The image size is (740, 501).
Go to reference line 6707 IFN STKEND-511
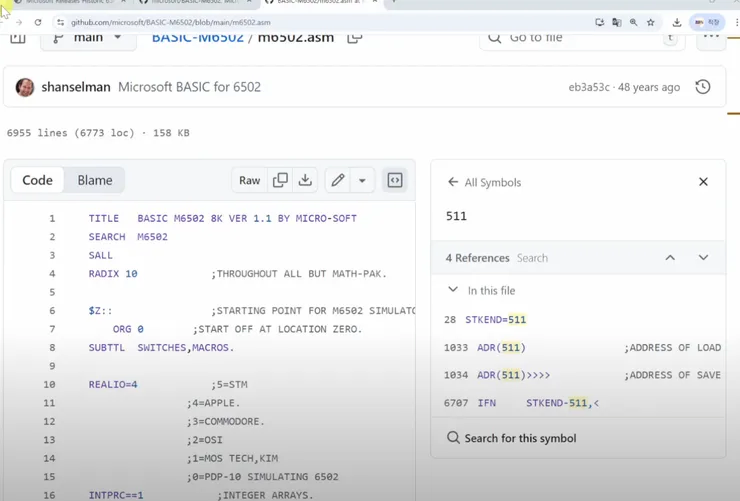[x=578, y=403]
